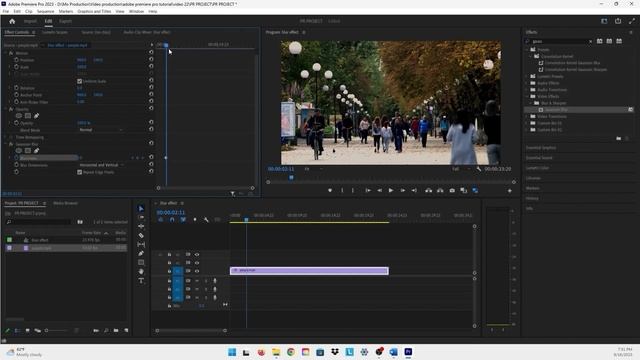Click the Mark Out button
This screenshot has height=360, width=640.
353,190
